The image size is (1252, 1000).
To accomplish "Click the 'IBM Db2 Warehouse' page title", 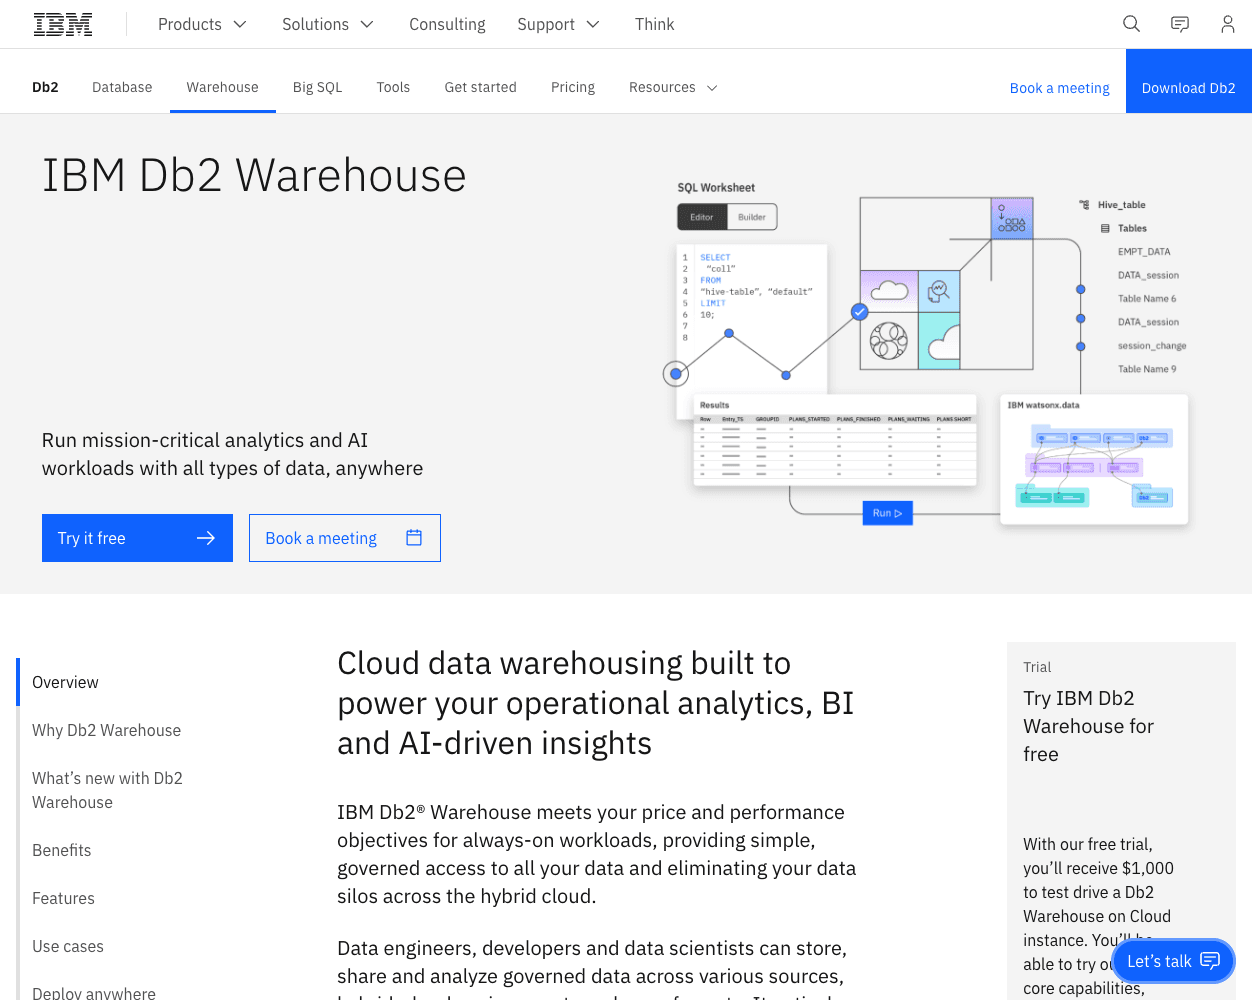I will [x=254, y=175].
